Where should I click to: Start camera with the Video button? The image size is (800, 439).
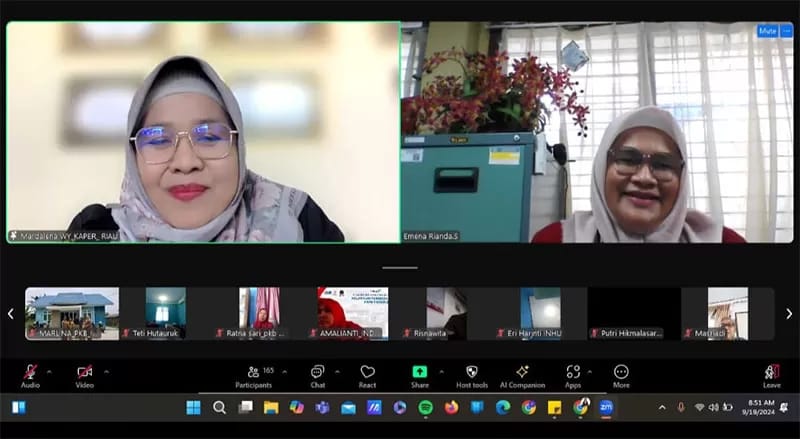(85, 377)
